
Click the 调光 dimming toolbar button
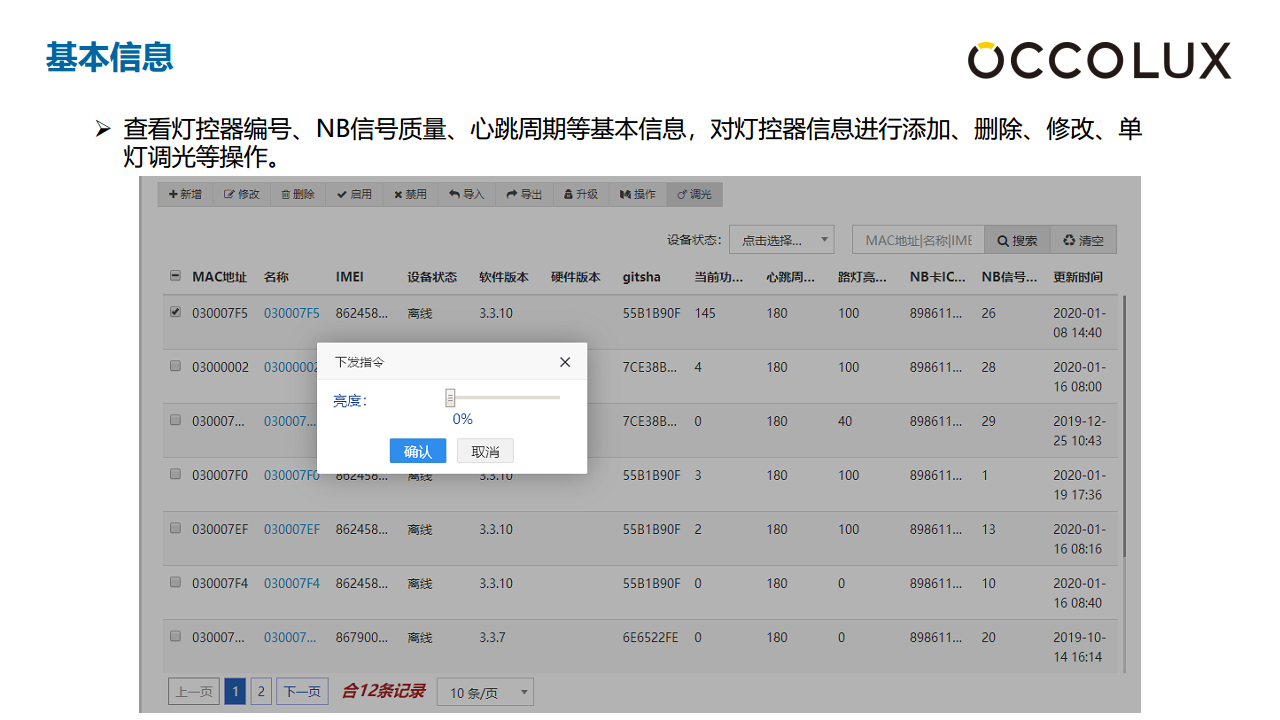tap(695, 194)
